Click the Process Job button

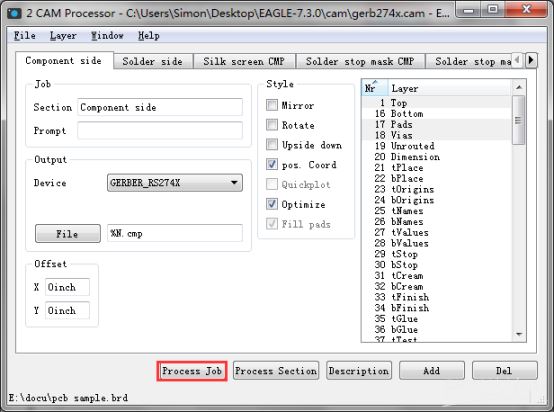click(x=192, y=371)
